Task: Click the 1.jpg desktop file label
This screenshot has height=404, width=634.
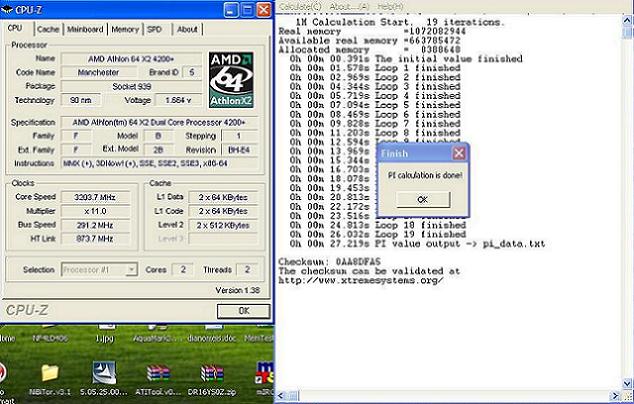Action: (x=105, y=338)
